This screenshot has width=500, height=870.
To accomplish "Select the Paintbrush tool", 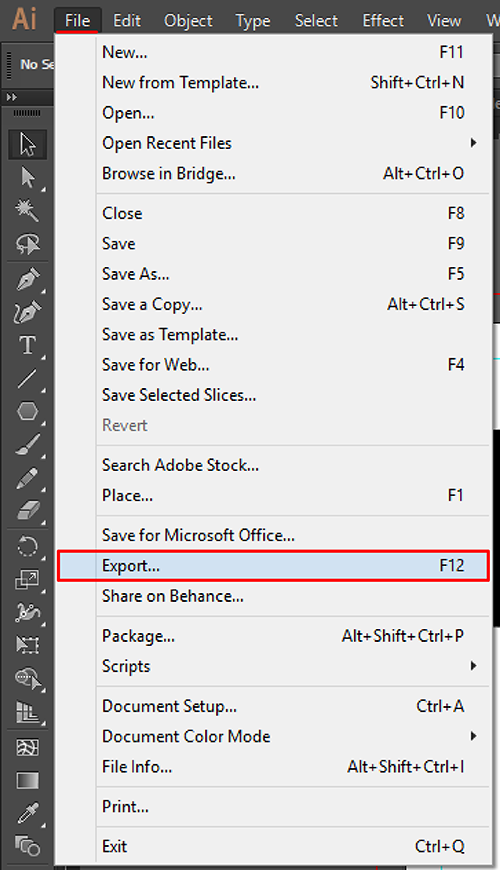I will coord(27,444).
